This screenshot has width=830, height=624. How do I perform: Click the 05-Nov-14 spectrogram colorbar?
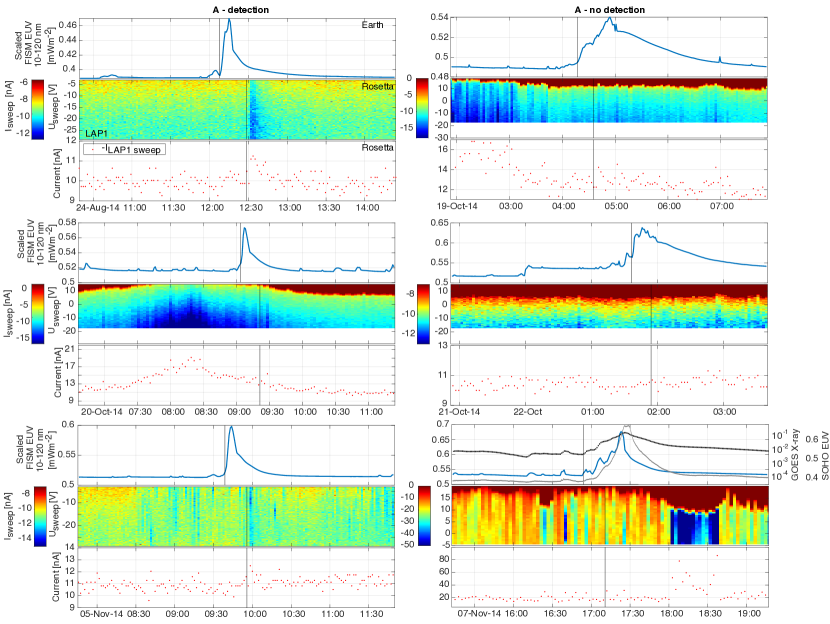[x=40, y=517]
